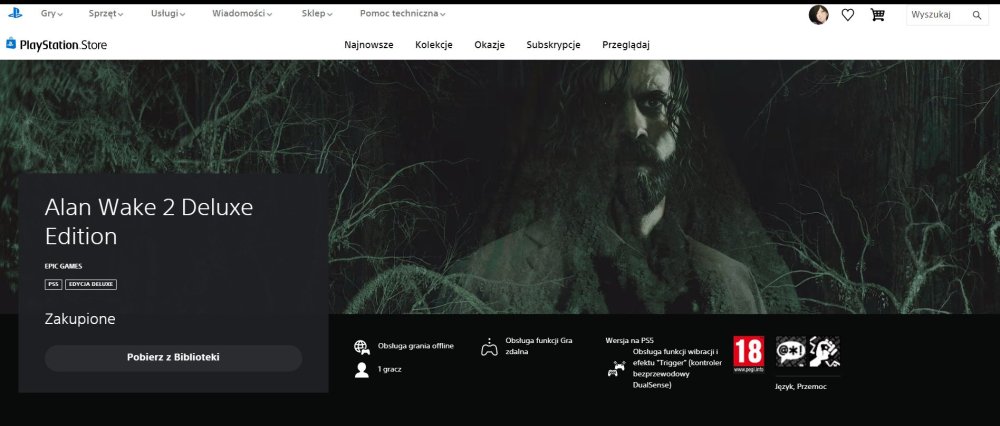The image size is (1000, 426).
Task: Open the Przeglądaj store tab
Action: [x=626, y=45]
